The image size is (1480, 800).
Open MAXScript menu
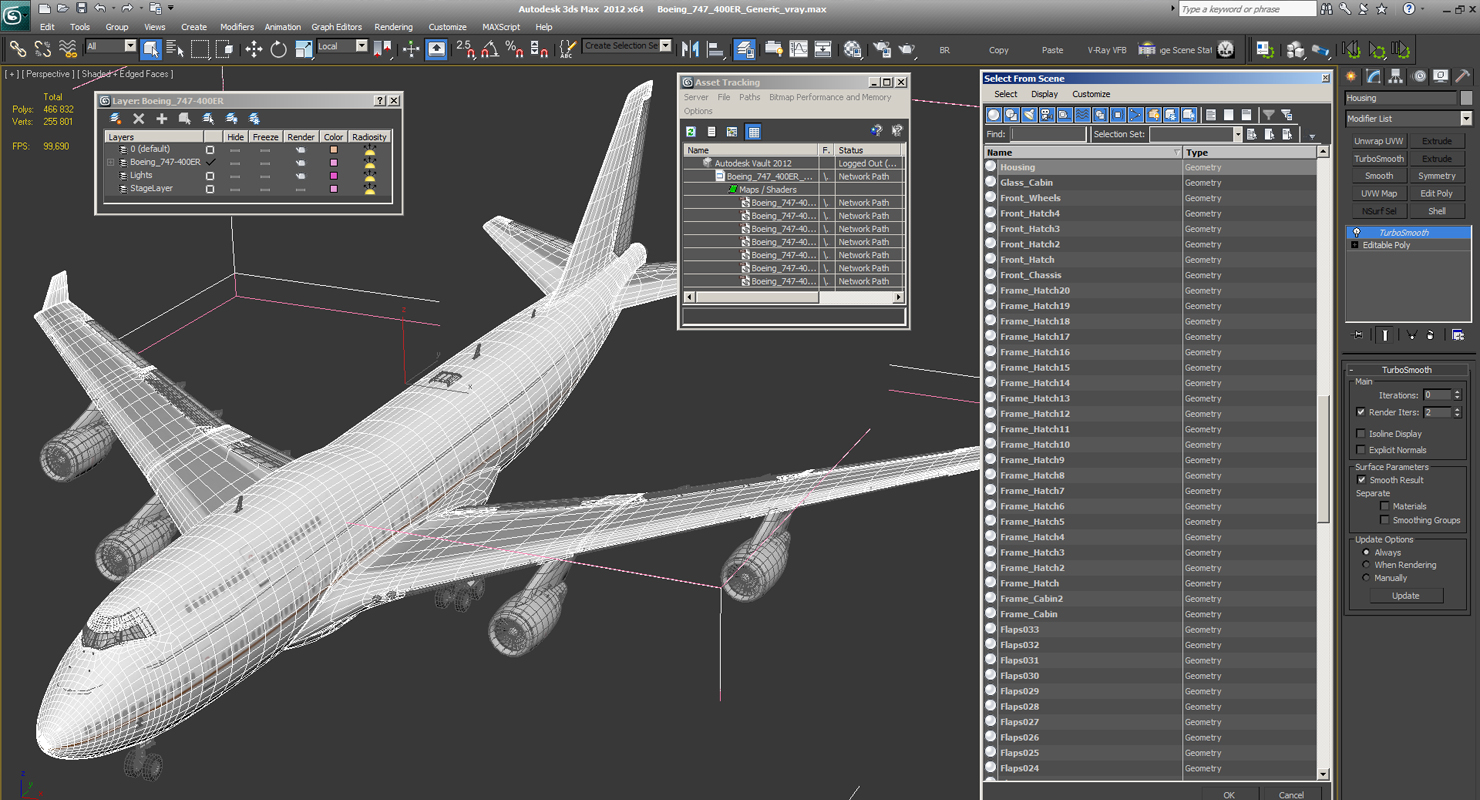coord(501,27)
